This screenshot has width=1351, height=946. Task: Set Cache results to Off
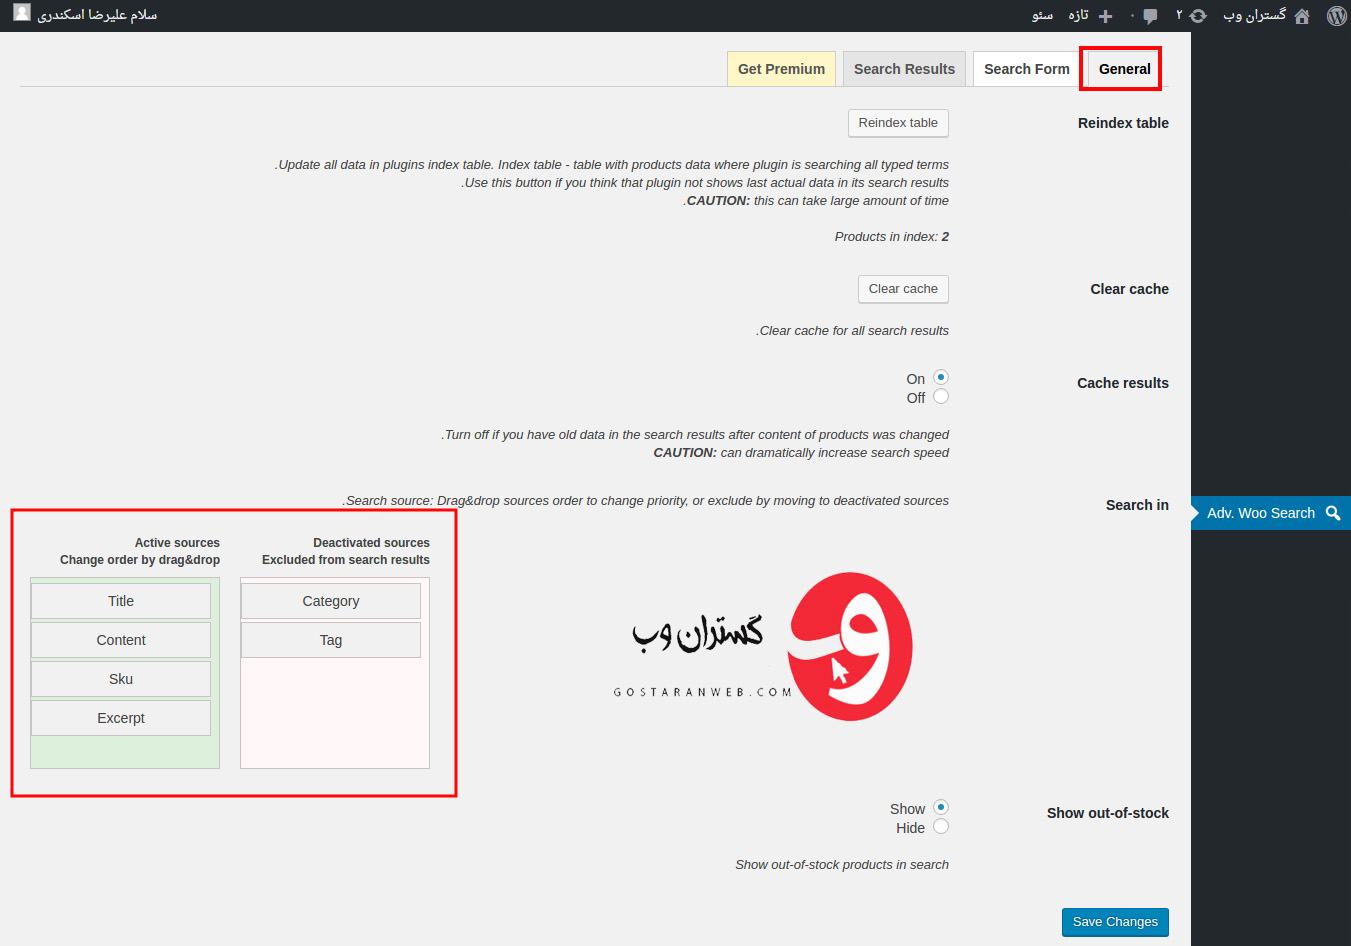coord(941,396)
